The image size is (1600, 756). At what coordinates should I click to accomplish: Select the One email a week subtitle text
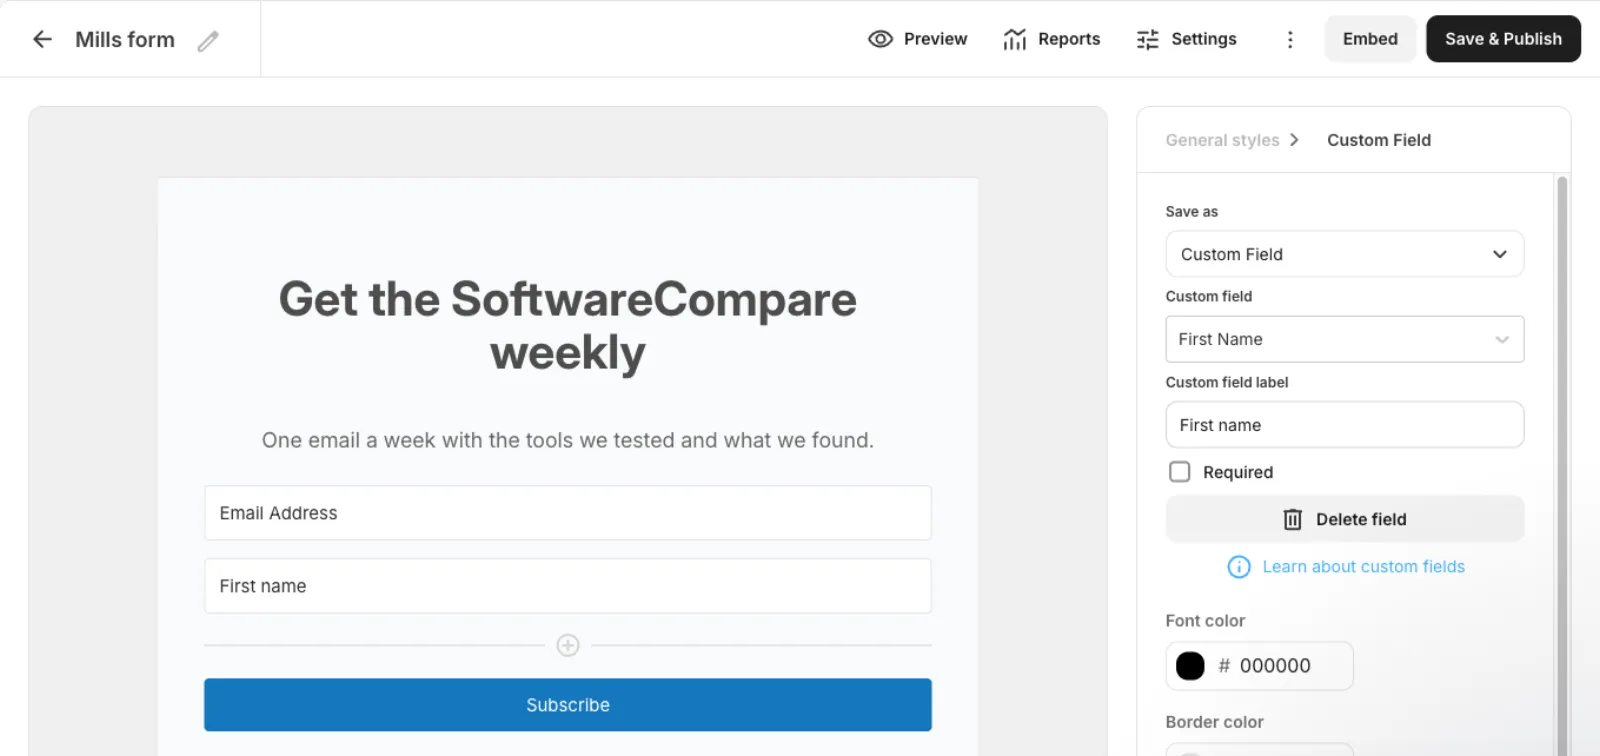[x=568, y=440]
